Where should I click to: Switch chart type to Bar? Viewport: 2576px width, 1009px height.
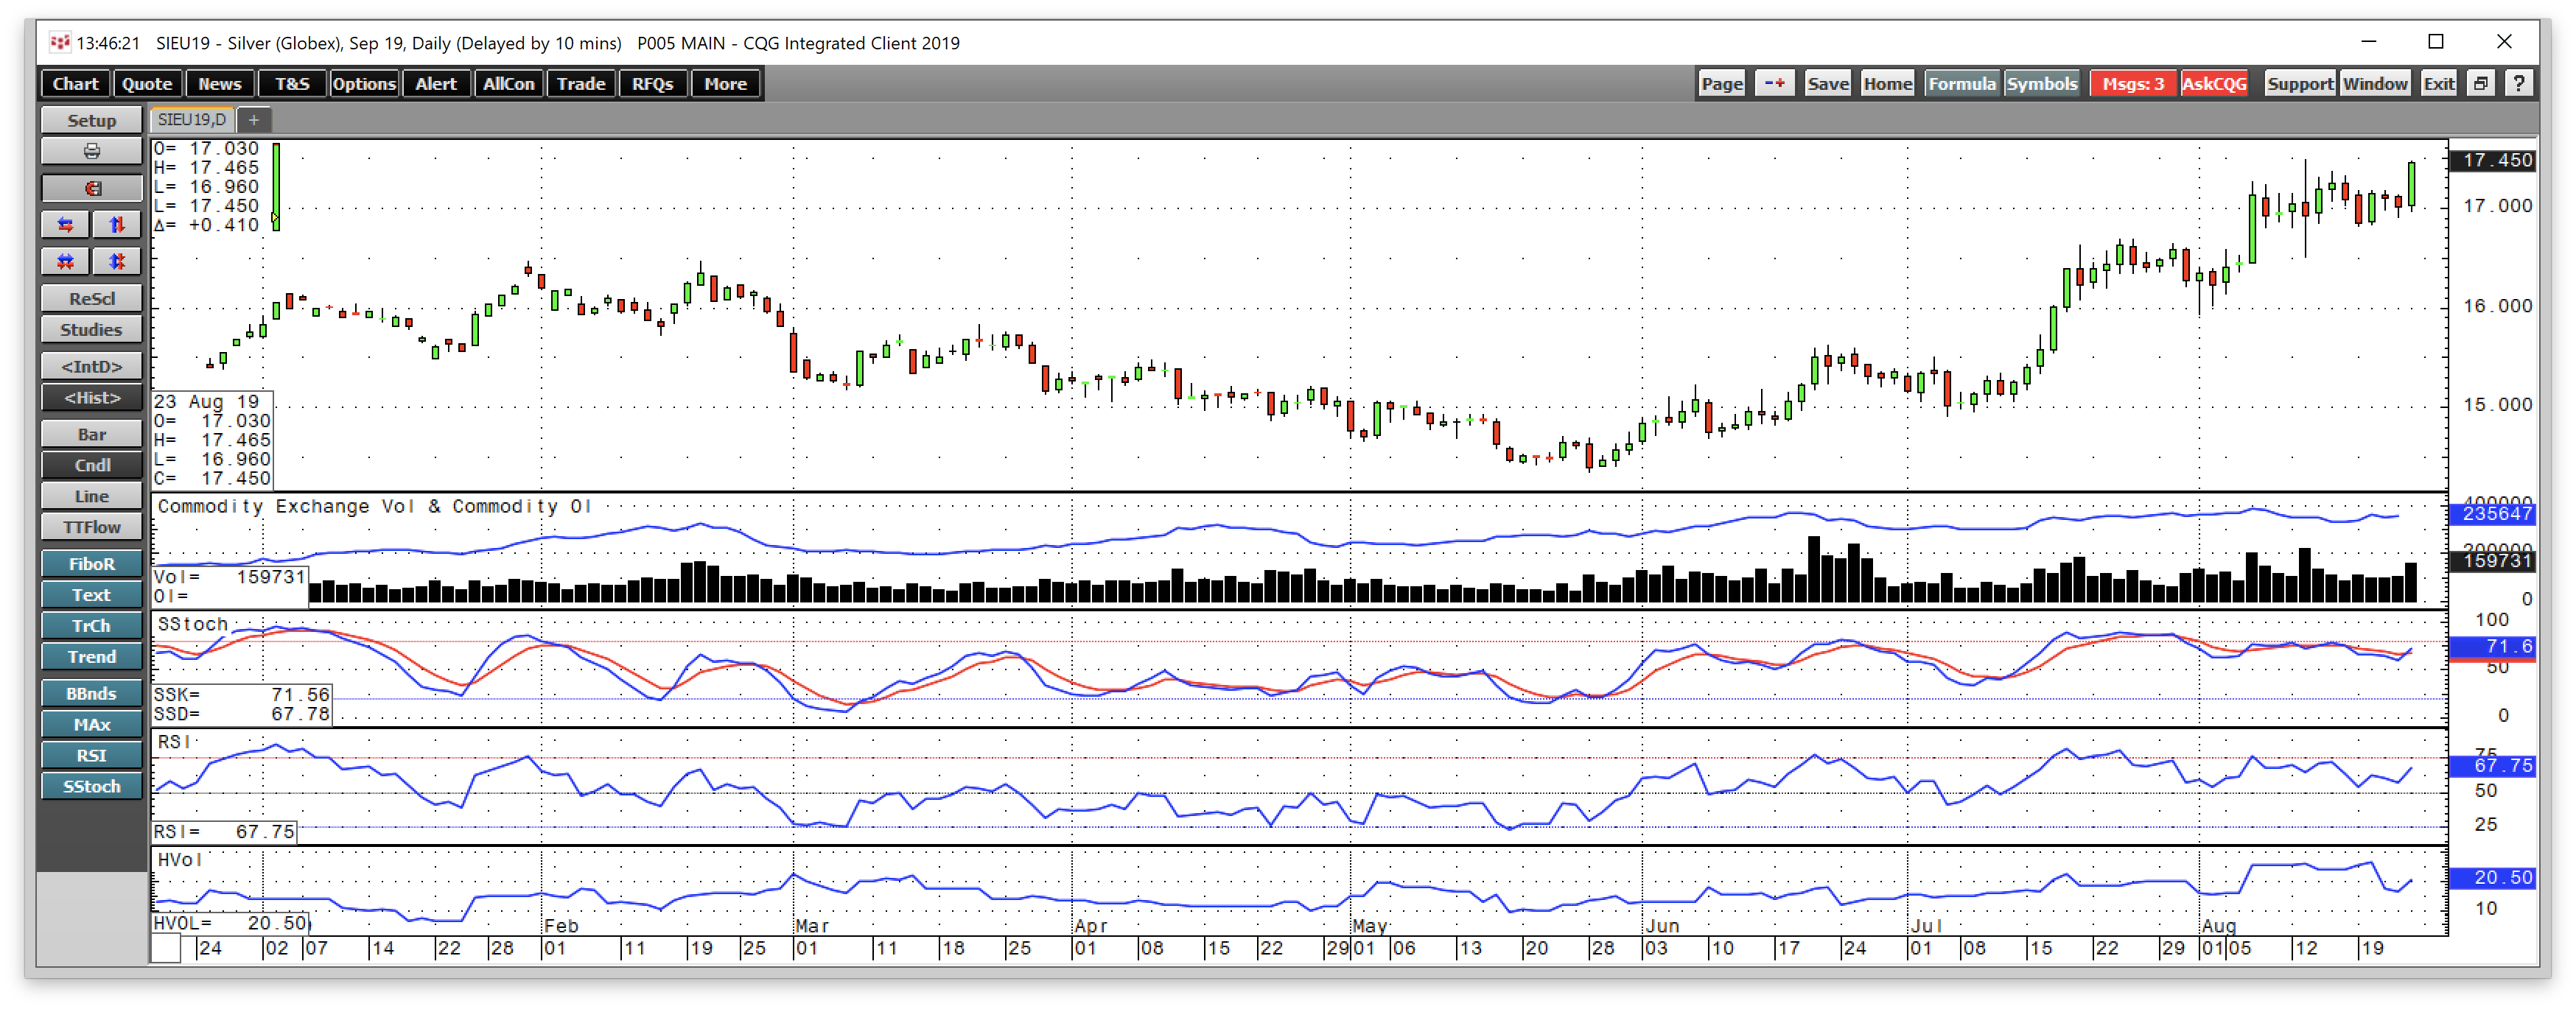(x=91, y=434)
